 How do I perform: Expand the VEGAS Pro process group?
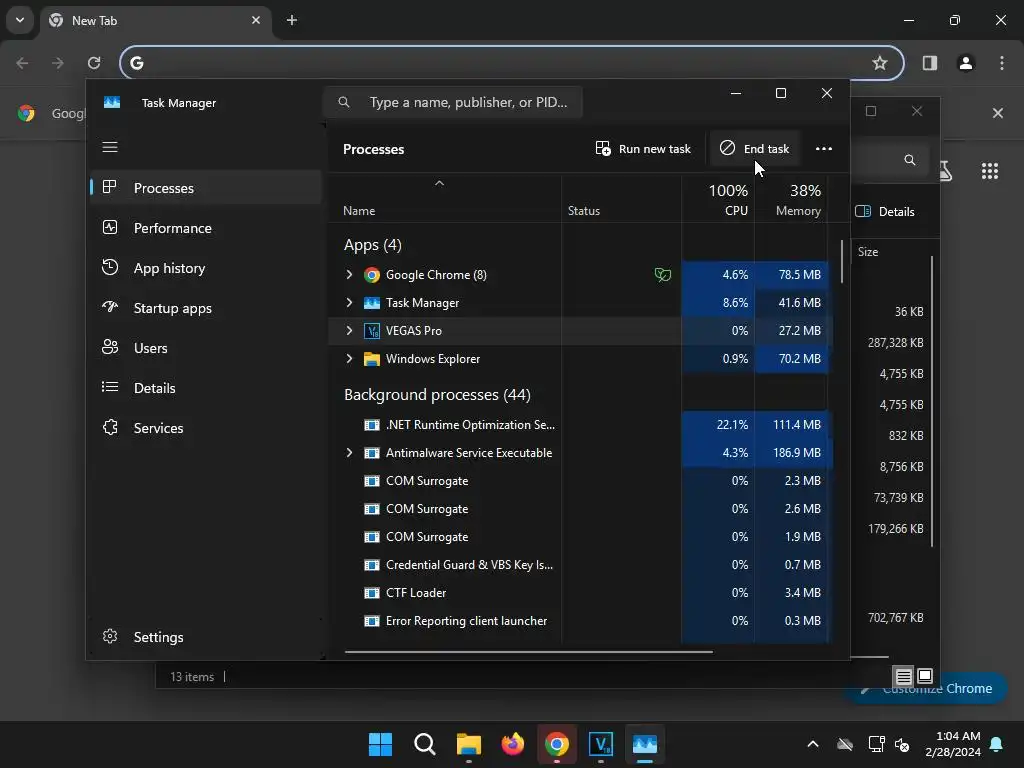(349, 331)
